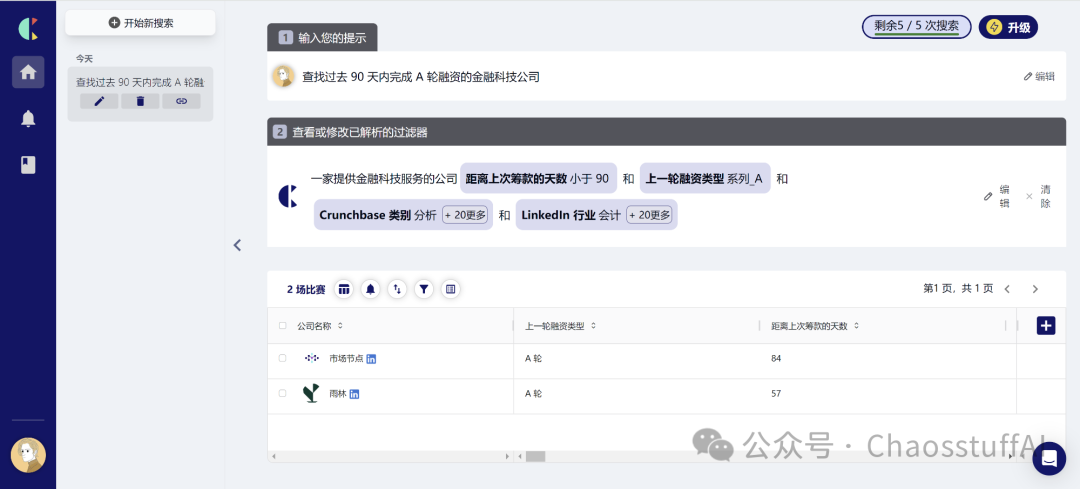Check the 雨林 row checkbox
The height and width of the screenshot is (489, 1080).
(282, 393)
